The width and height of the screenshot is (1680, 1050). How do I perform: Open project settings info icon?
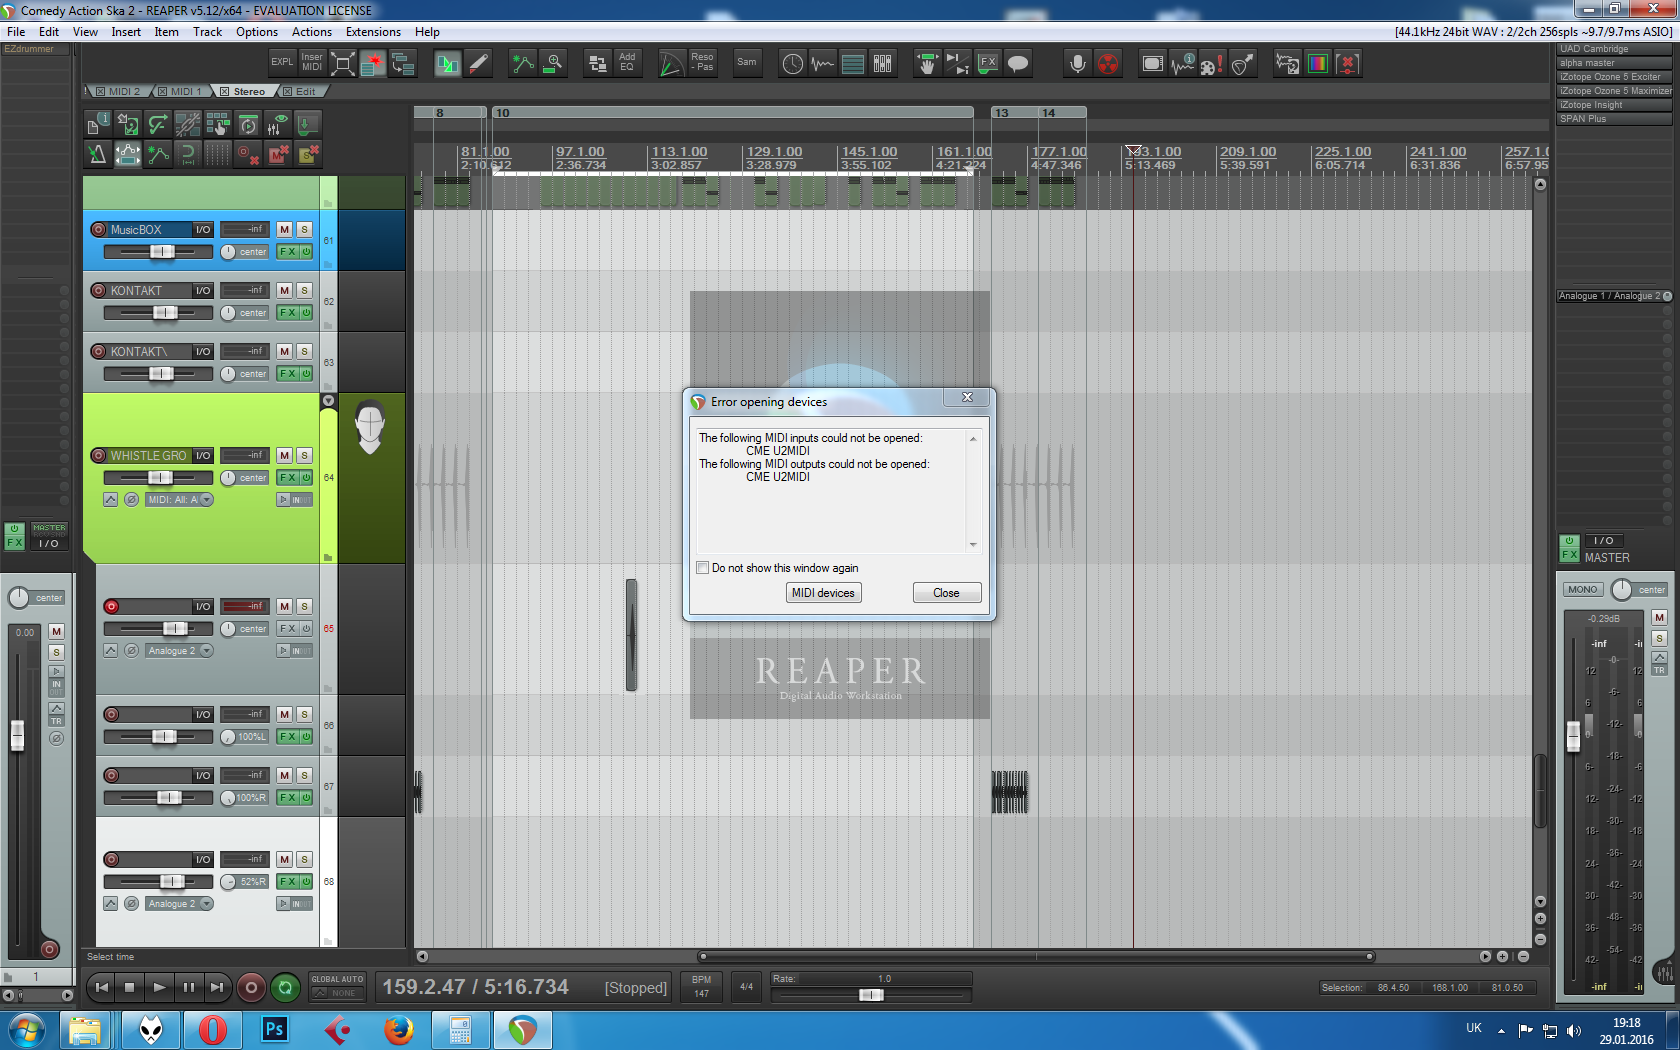point(97,124)
